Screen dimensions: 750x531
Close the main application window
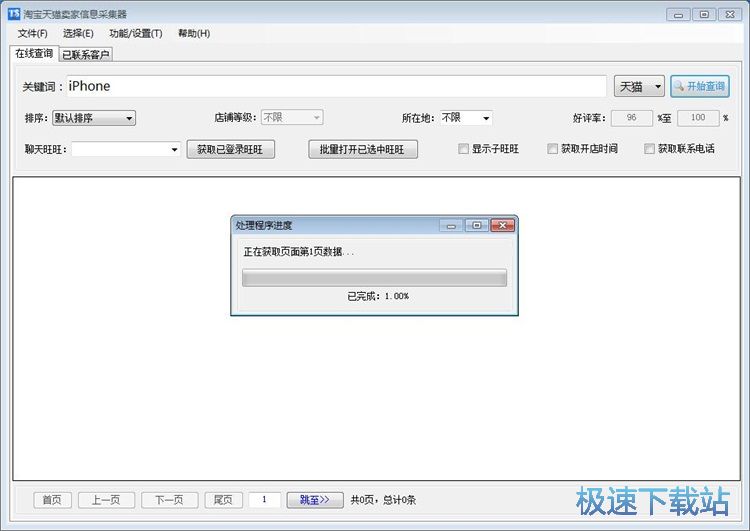click(730, 14)
